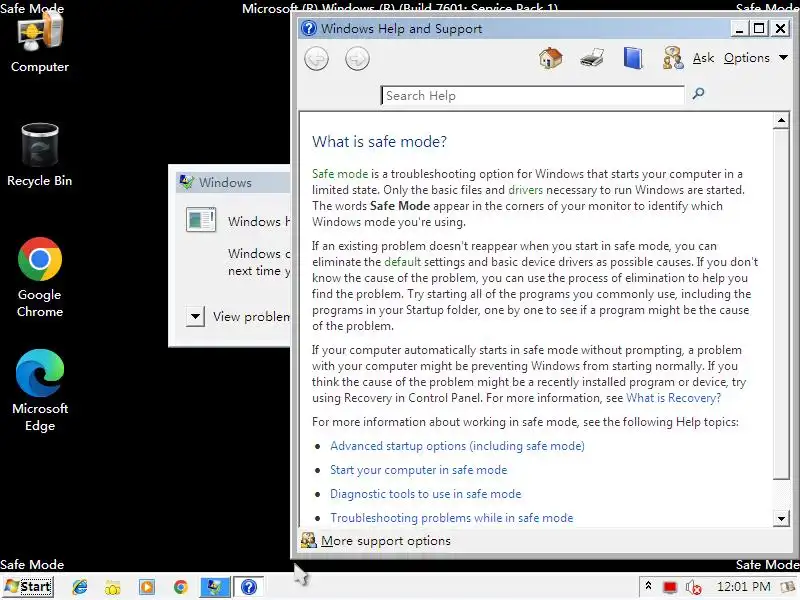Go back using the Back arrow button
800x600 pixels.
316,59
